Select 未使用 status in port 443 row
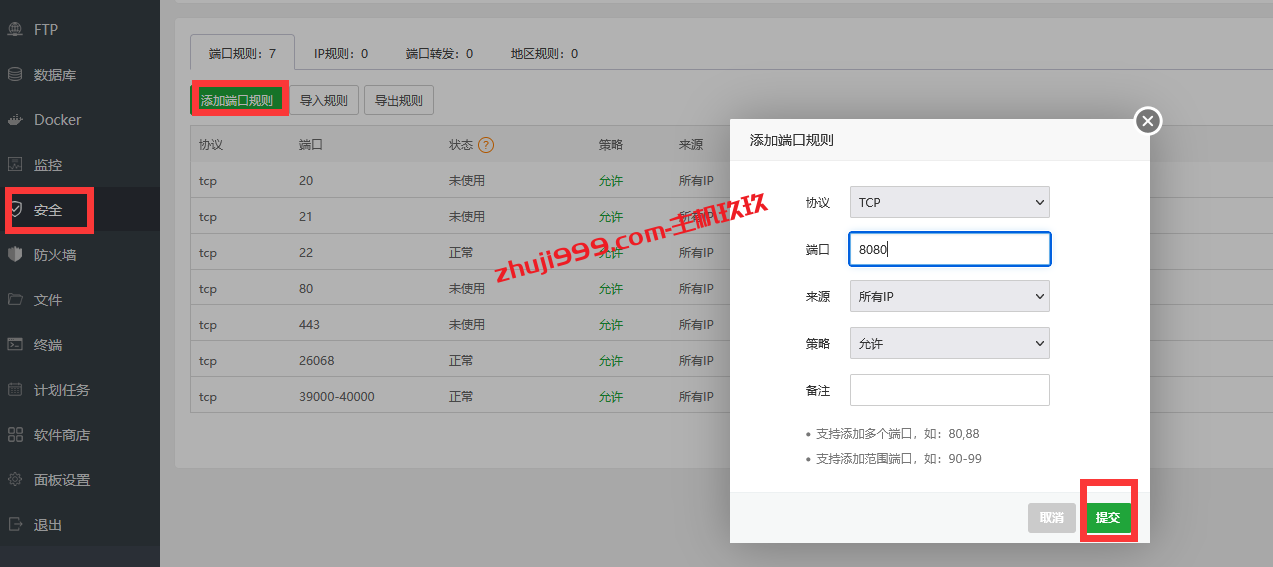Viewport: 1273px width, 567px height. pos(467,324)
